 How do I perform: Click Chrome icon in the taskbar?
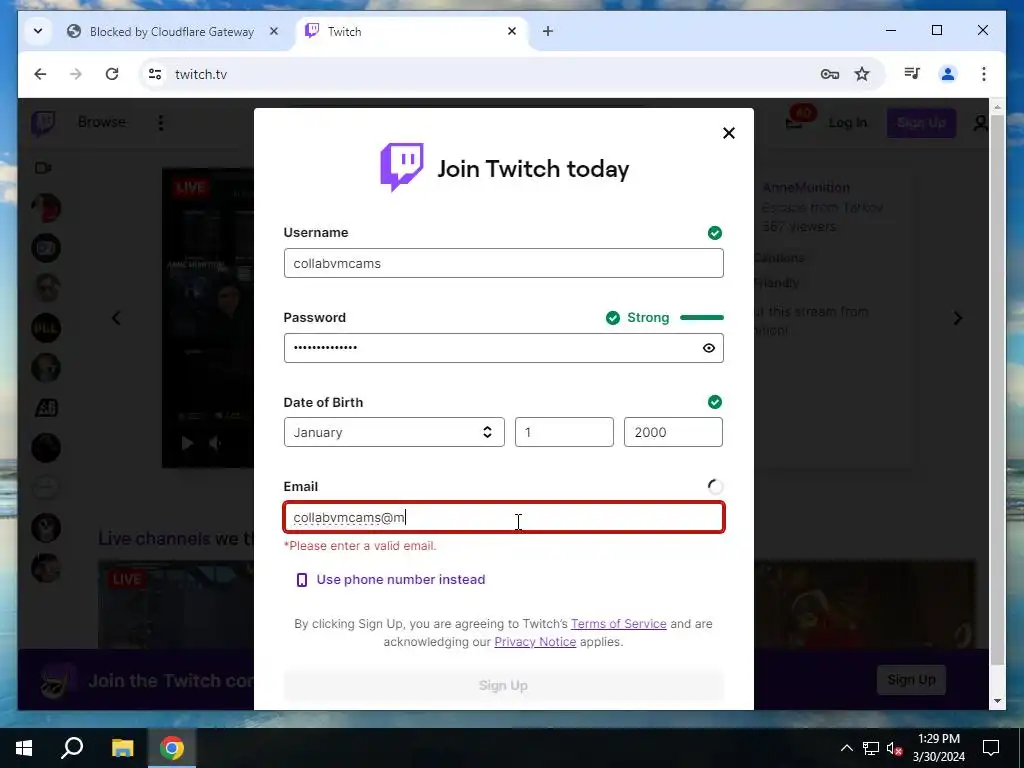[172, 748]
